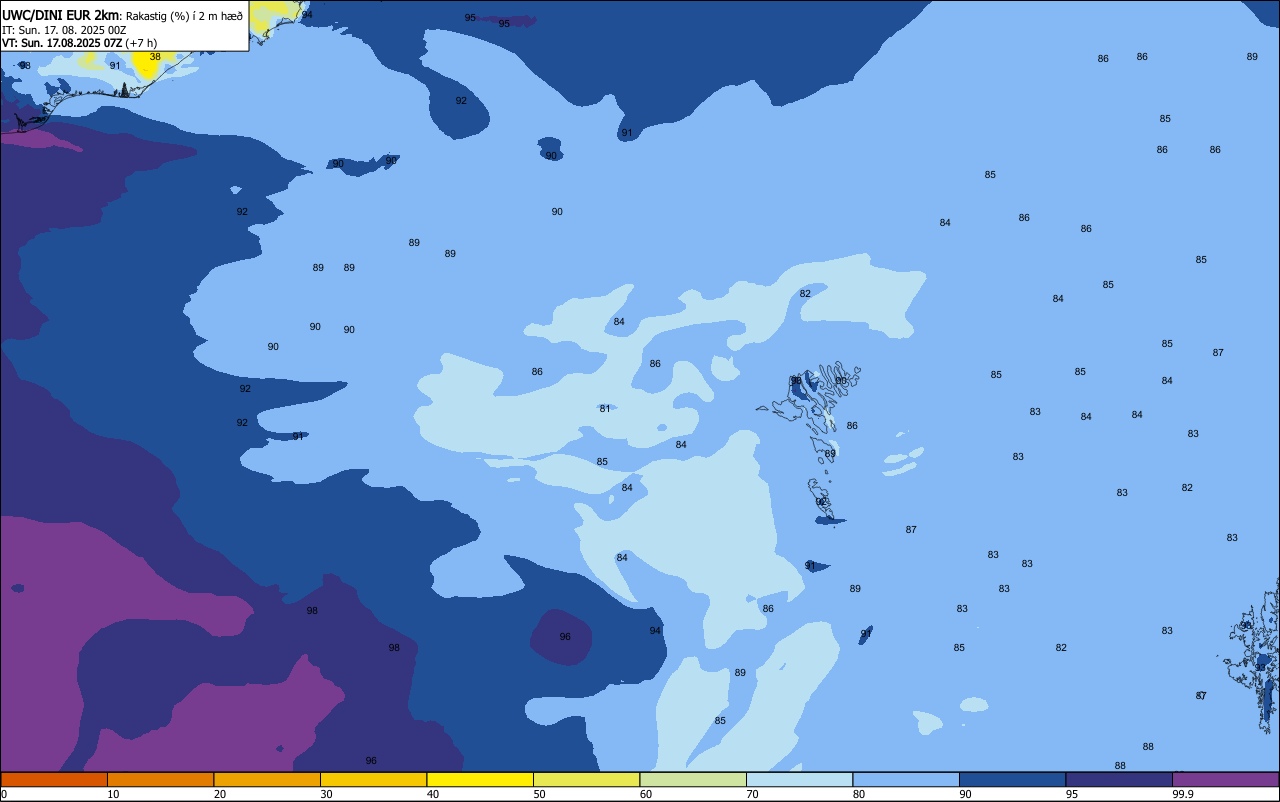Click the "81" humidity value on the map
Image resolution: width=1280 pixels, height=802 pixels.
605,408
